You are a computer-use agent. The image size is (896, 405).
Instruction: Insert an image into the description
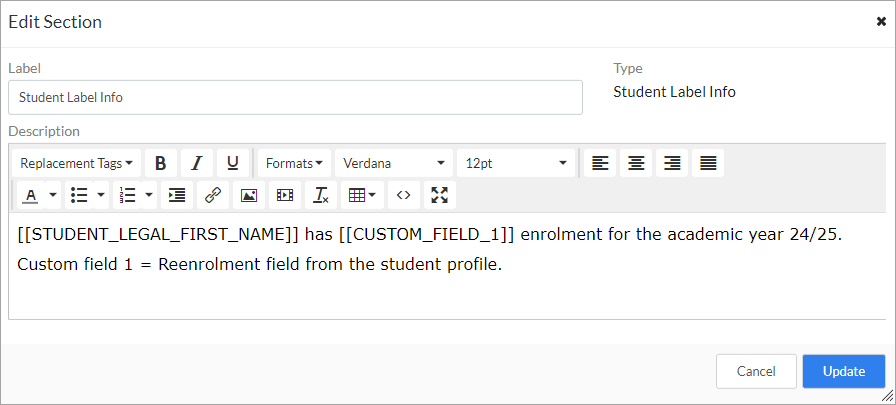point(249,195)
